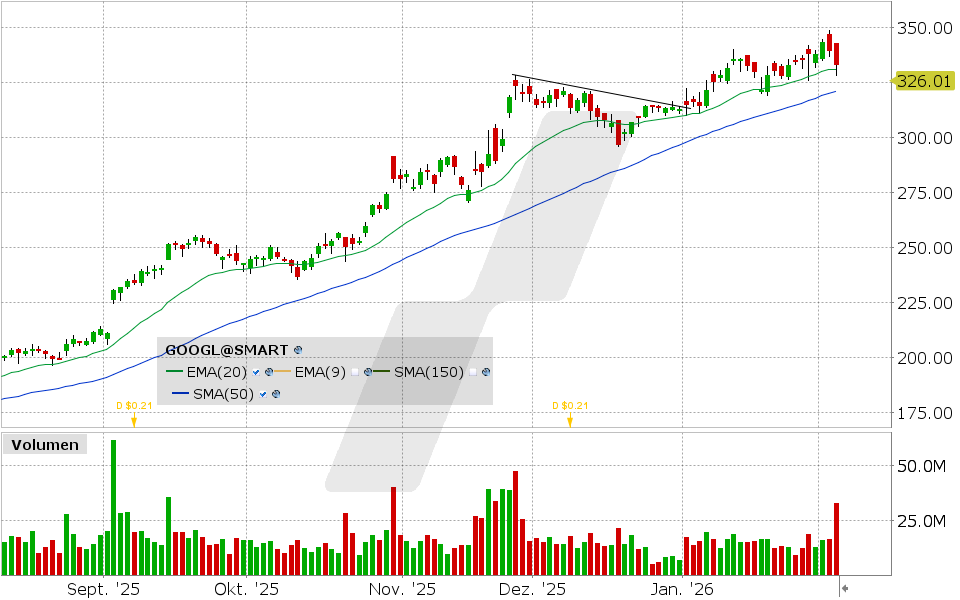
Task: Open the EMA(9) indicator settings icon
Action: 367,372
